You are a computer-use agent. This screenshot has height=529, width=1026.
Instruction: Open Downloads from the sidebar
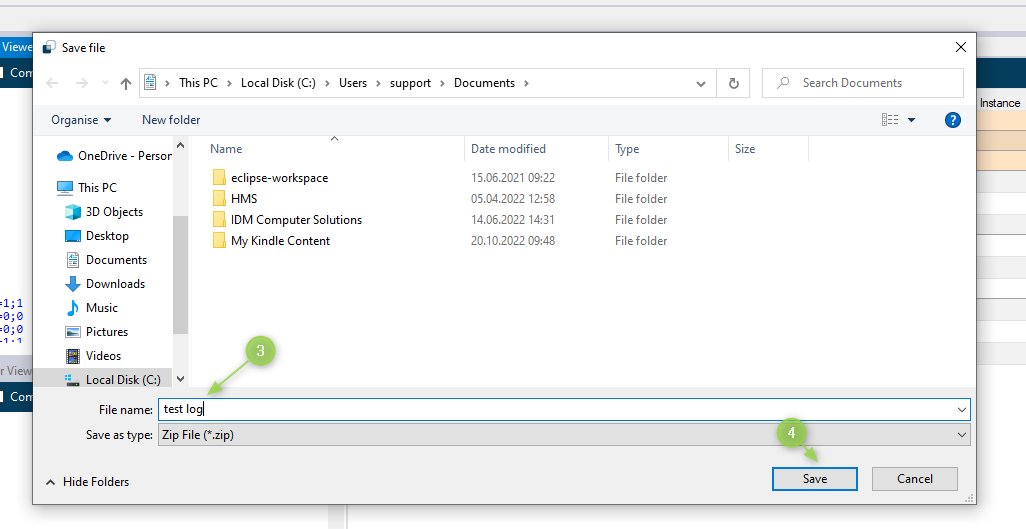pyautogui.click(x=115, y=284)
